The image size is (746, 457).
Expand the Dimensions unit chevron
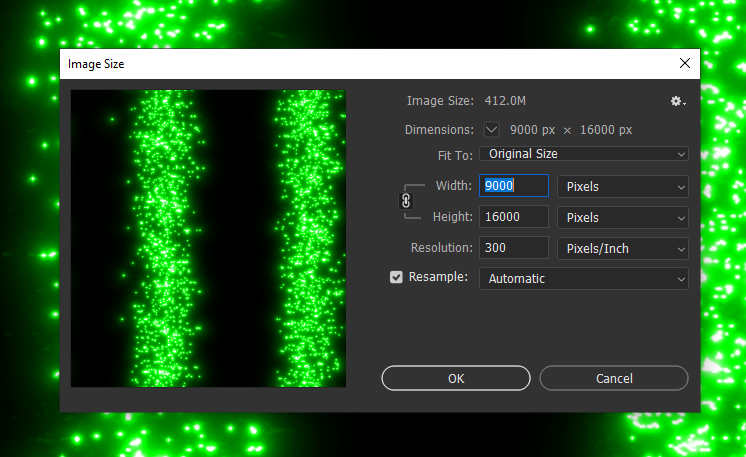click(491, 129)
